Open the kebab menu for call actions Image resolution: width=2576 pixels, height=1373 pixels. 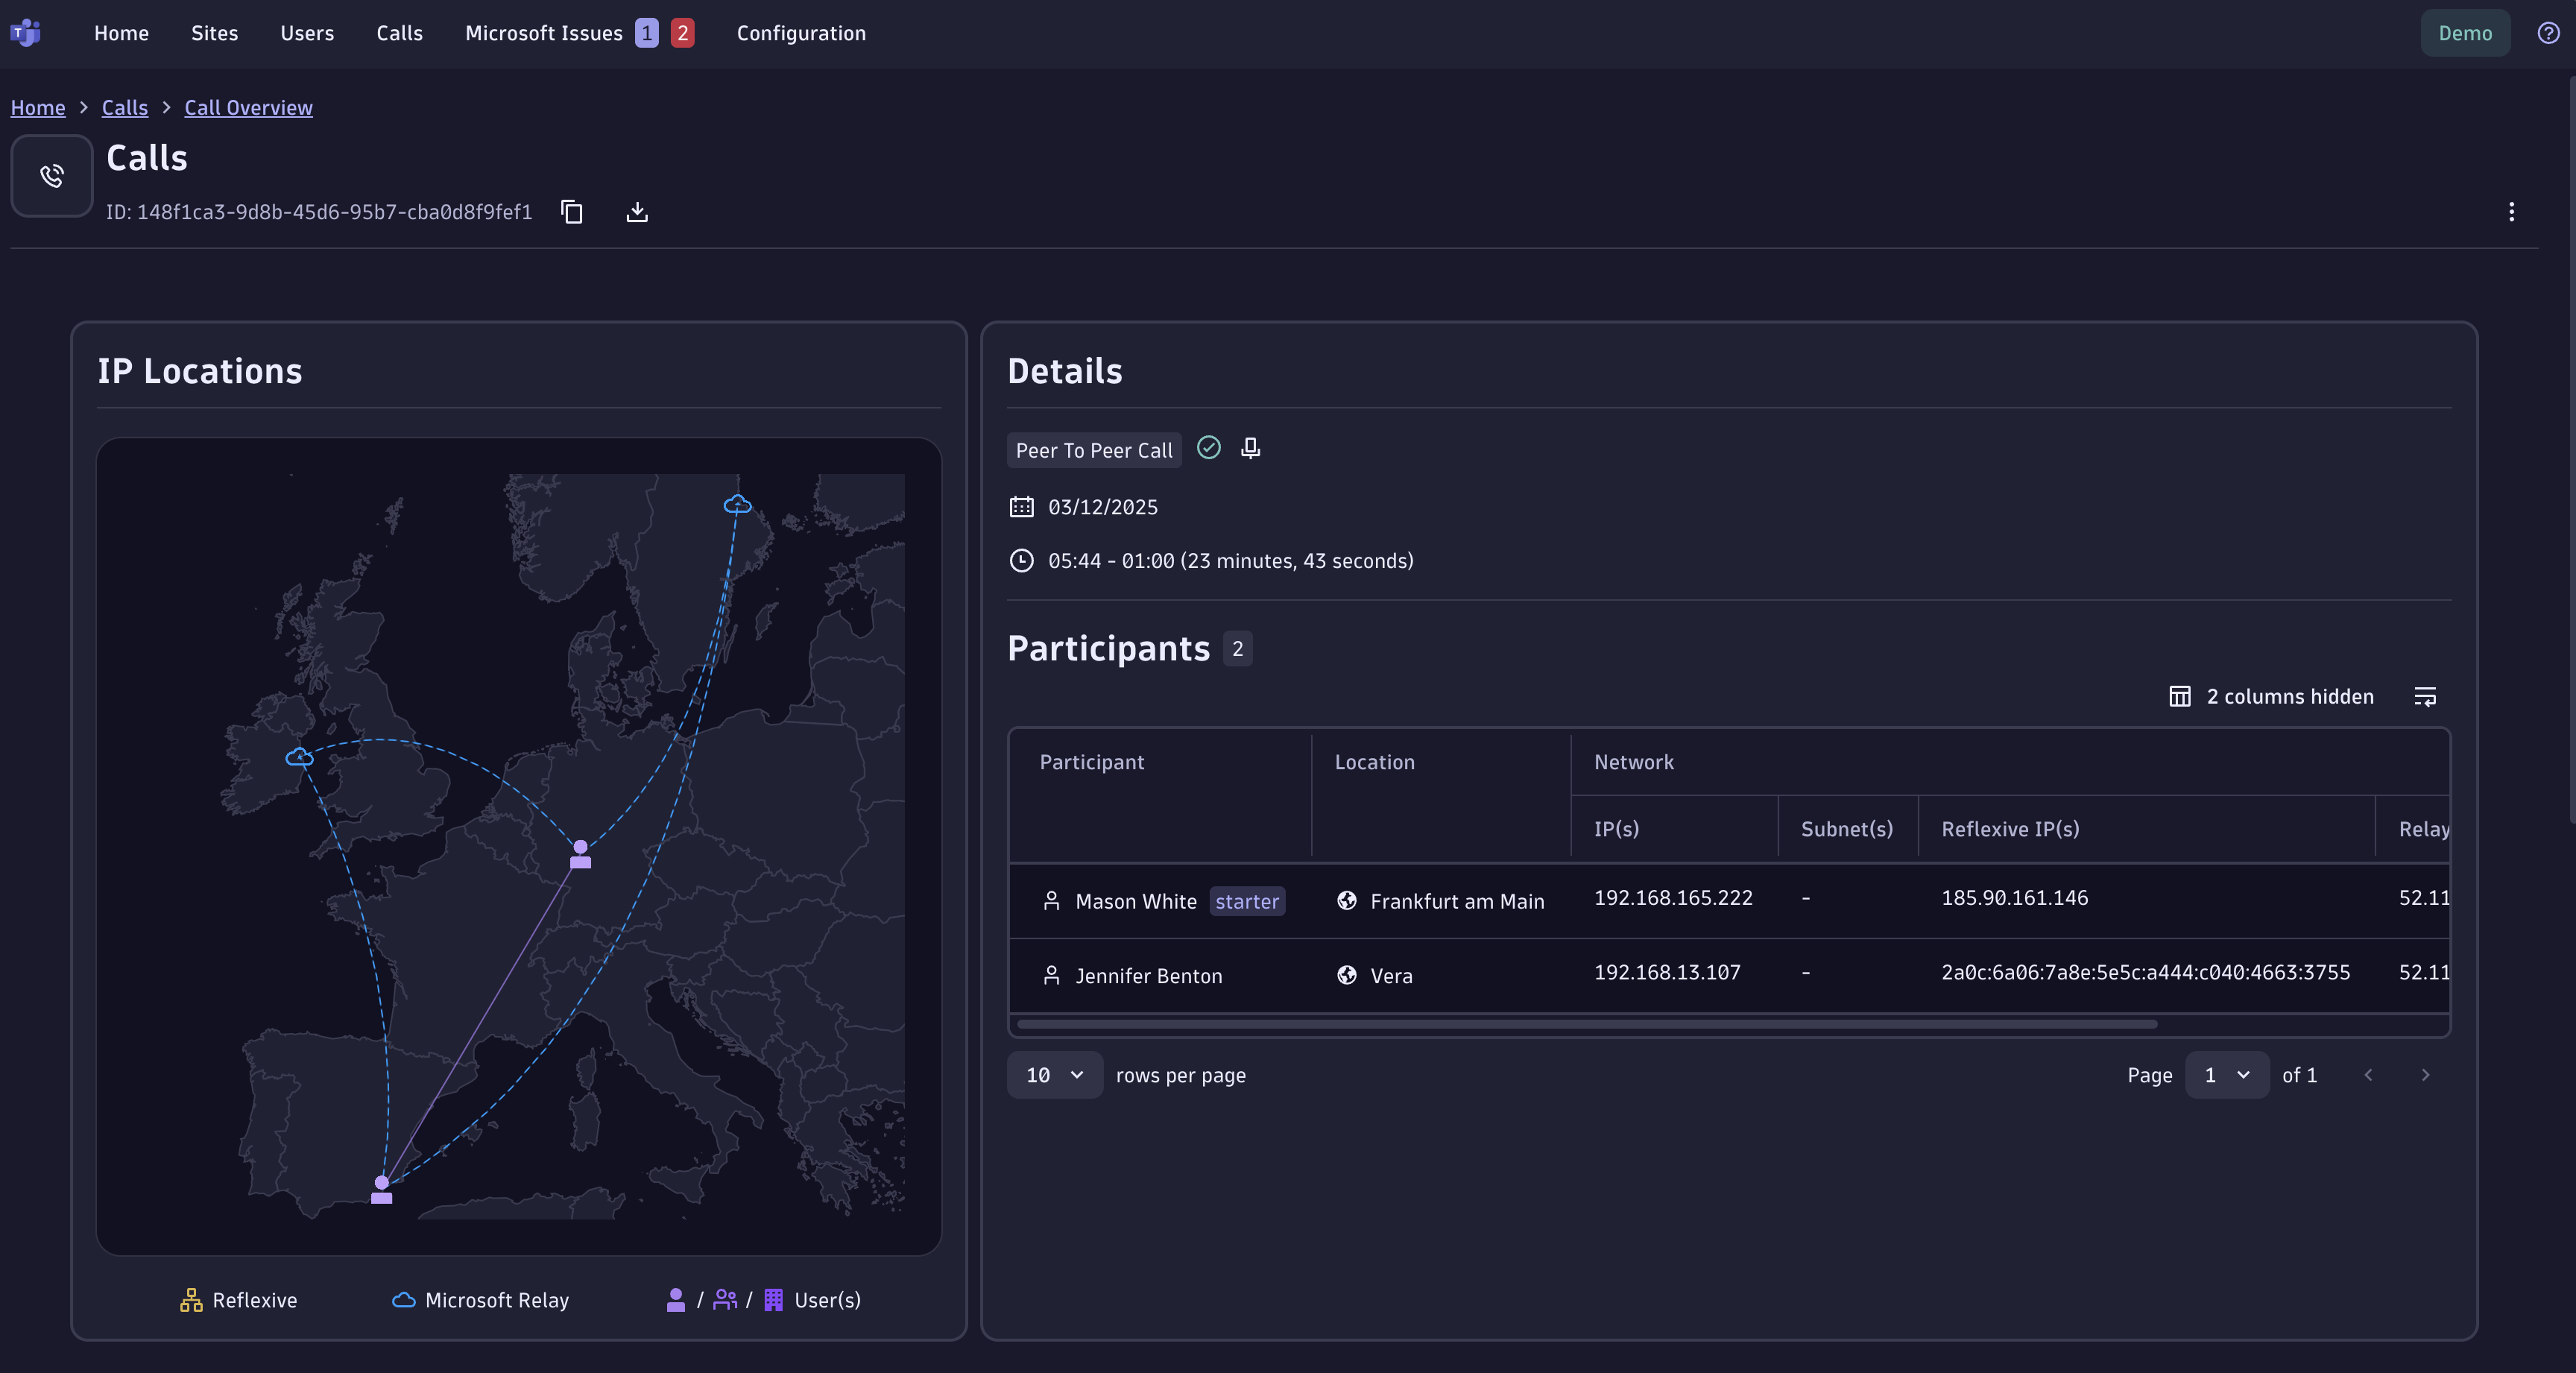pyautogui.click(x=2512, y=211)
